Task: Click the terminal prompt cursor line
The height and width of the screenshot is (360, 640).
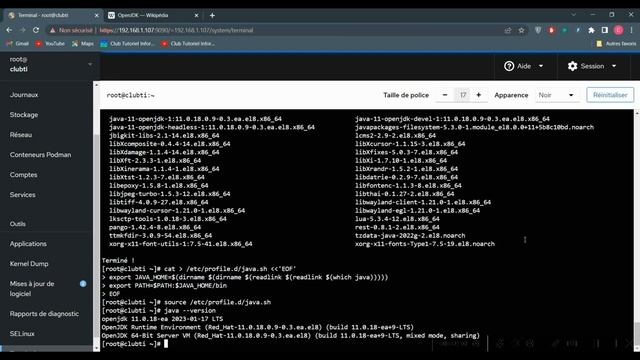Action: click(135, 344)
